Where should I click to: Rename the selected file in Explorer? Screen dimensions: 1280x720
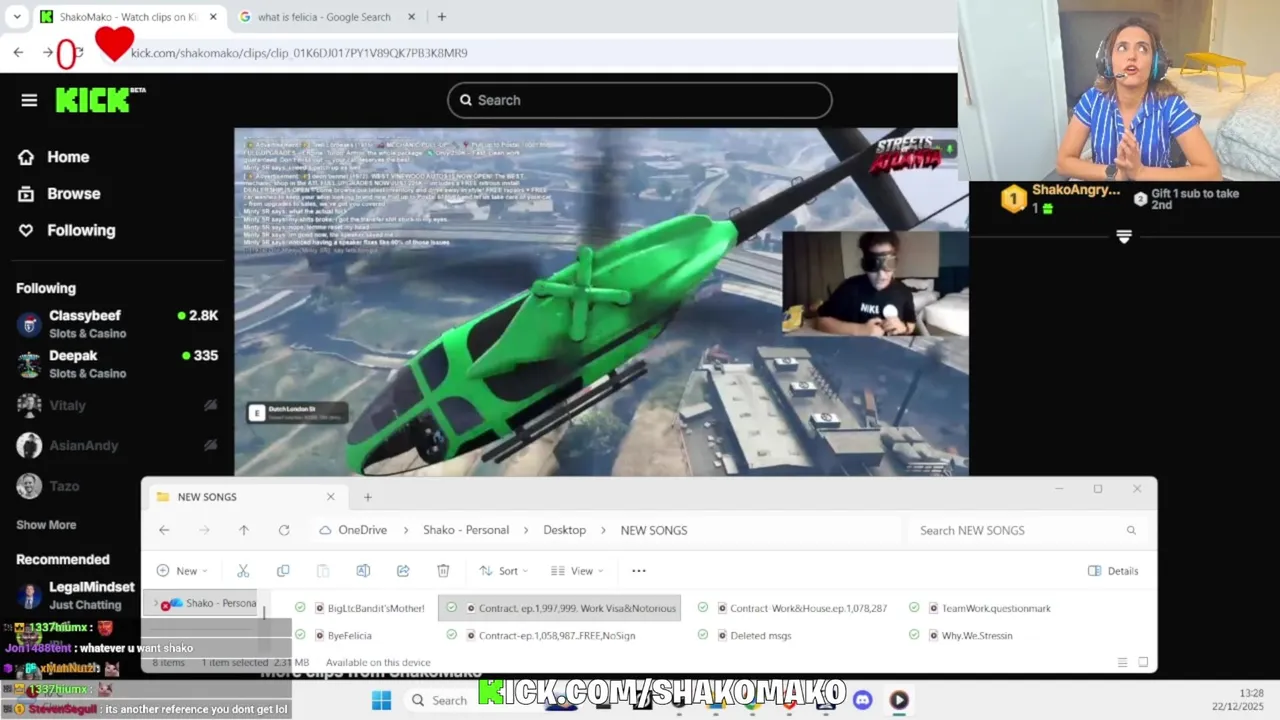(363, 571)
